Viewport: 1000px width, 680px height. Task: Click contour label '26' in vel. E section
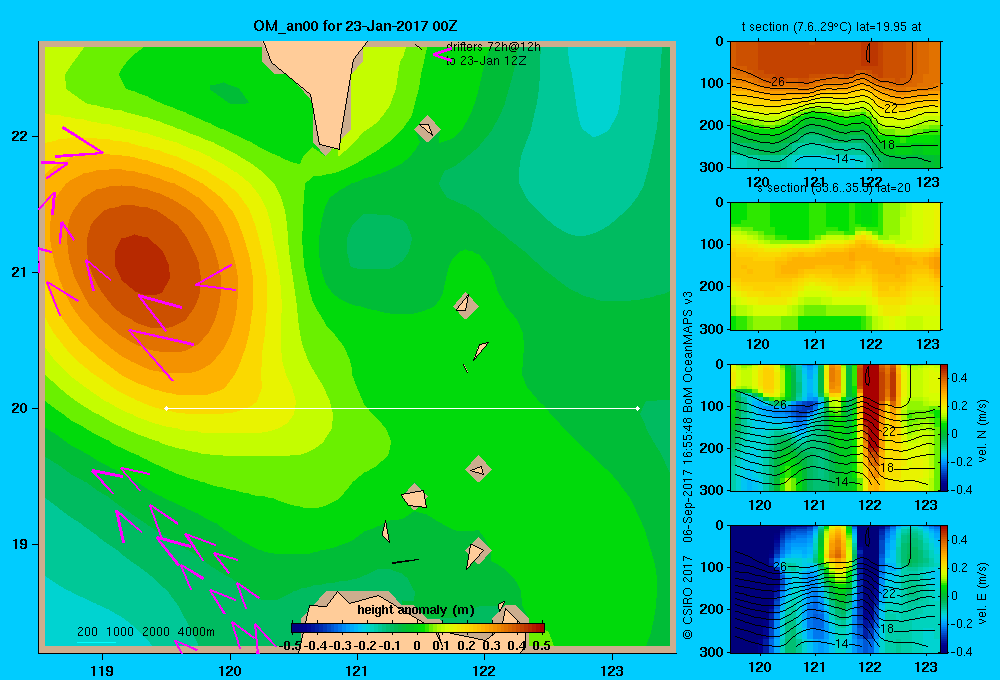(x=779, y=566)
